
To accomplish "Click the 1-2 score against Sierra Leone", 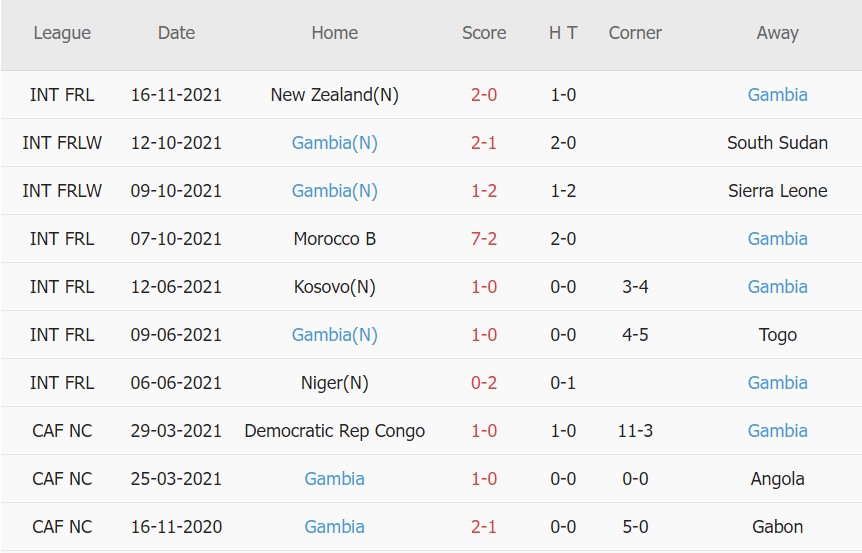I will point(484,191).
